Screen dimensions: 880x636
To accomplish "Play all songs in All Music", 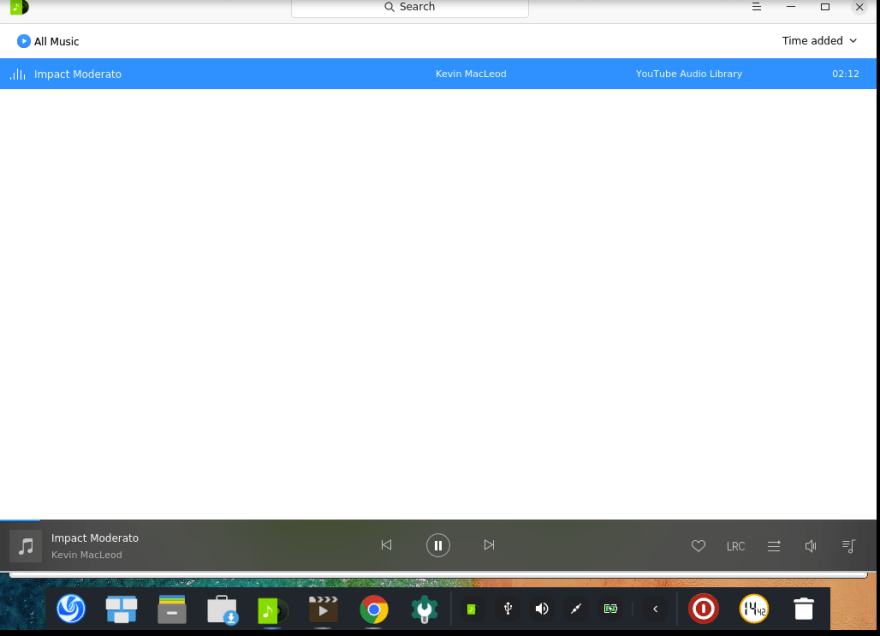I will 24,41.
